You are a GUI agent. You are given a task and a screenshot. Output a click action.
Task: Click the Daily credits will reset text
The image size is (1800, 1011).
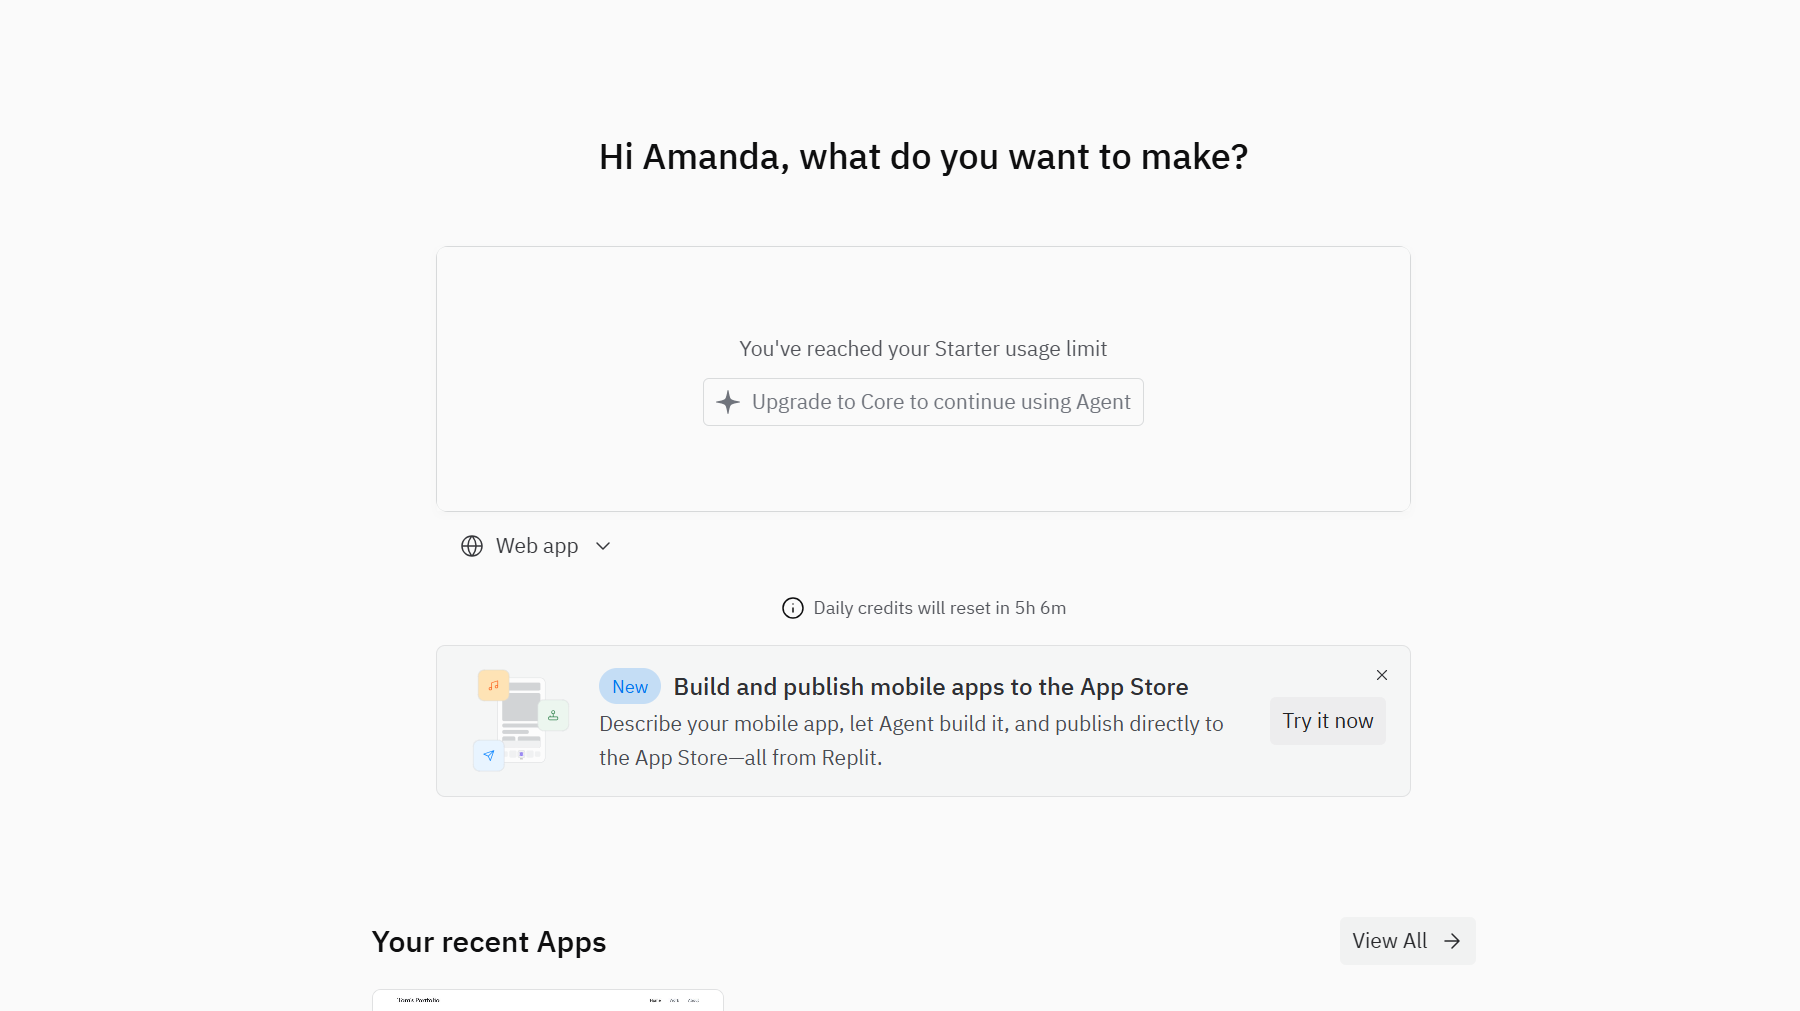coord(939,608)
